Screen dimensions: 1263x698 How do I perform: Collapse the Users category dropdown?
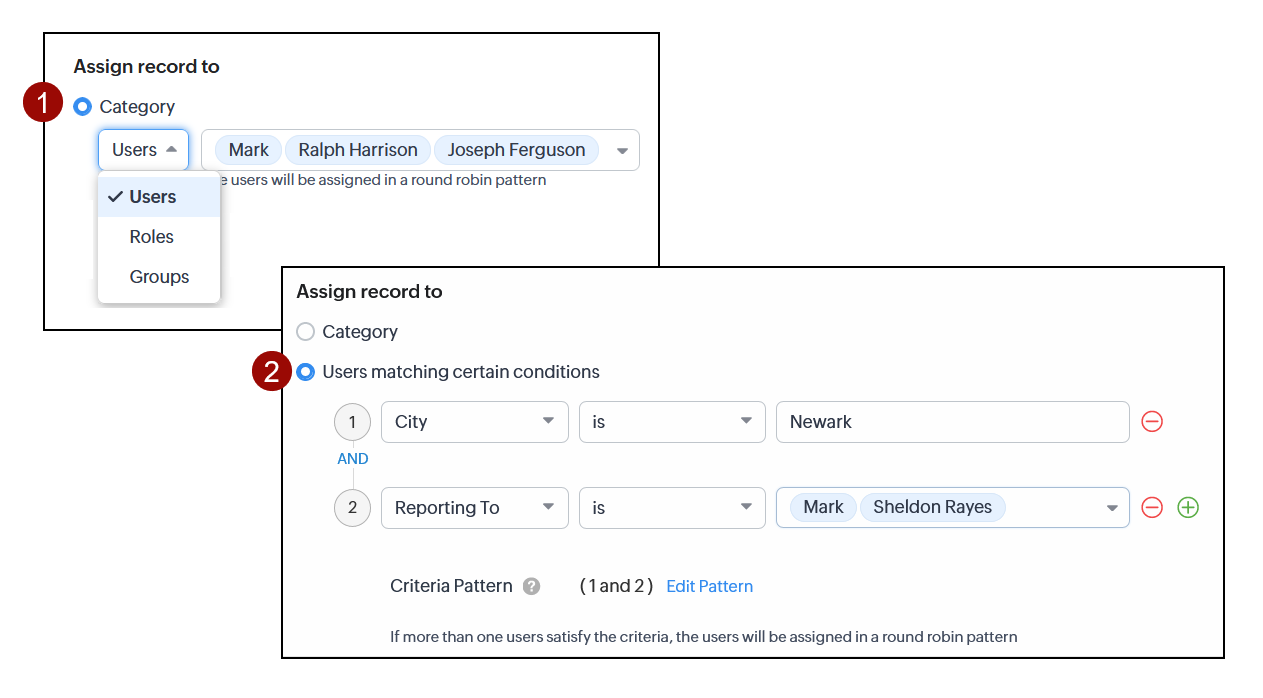(143, 150)
